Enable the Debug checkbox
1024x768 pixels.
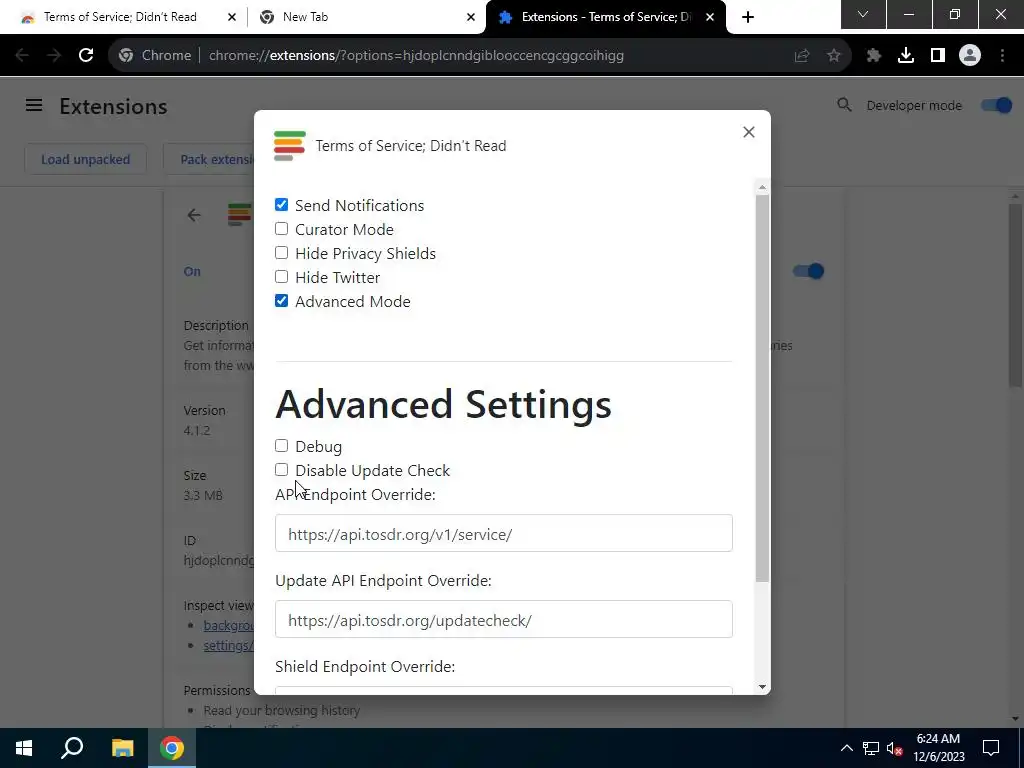point(281,445)
